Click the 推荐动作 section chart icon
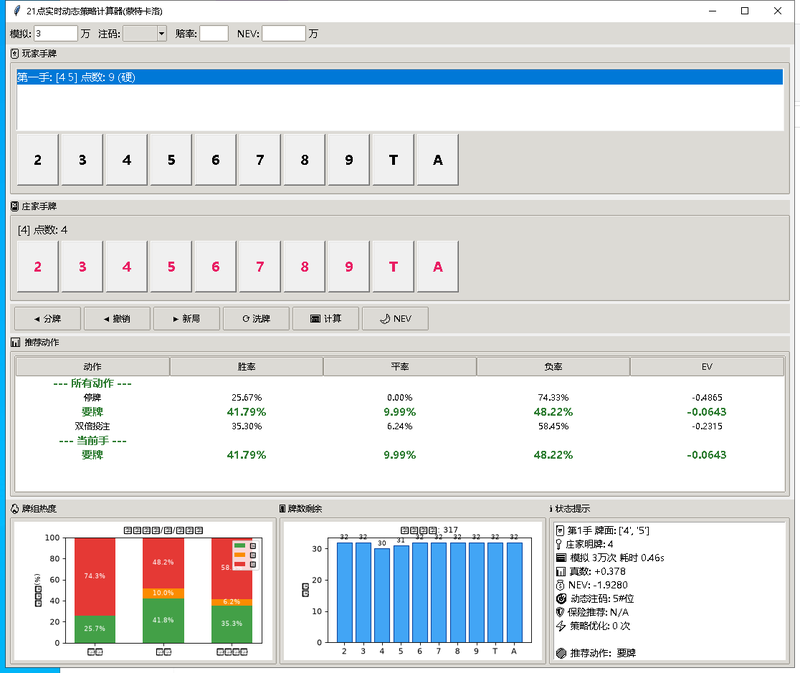 [x=16, y=342]
